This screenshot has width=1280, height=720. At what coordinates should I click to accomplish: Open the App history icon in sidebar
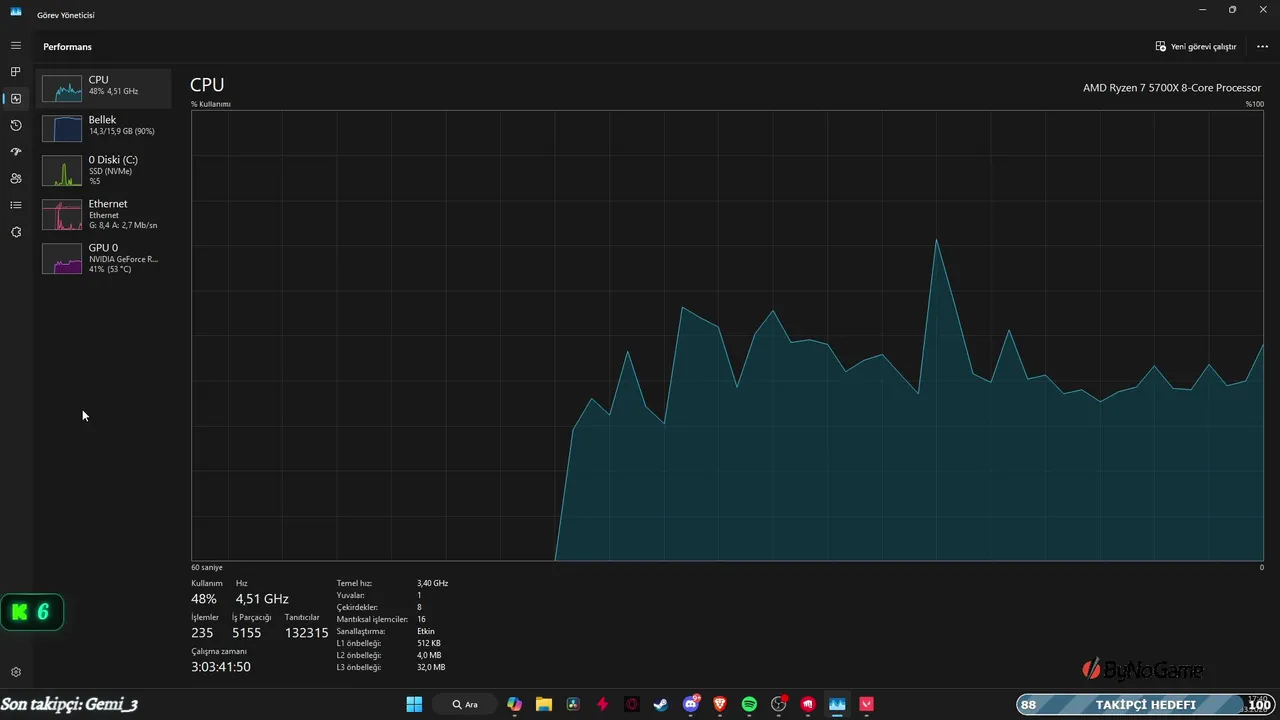coord(15,125)
